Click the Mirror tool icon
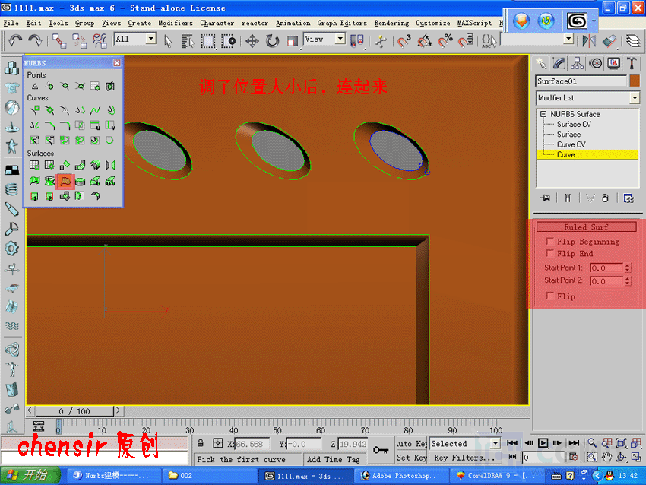 pos(589,41)
